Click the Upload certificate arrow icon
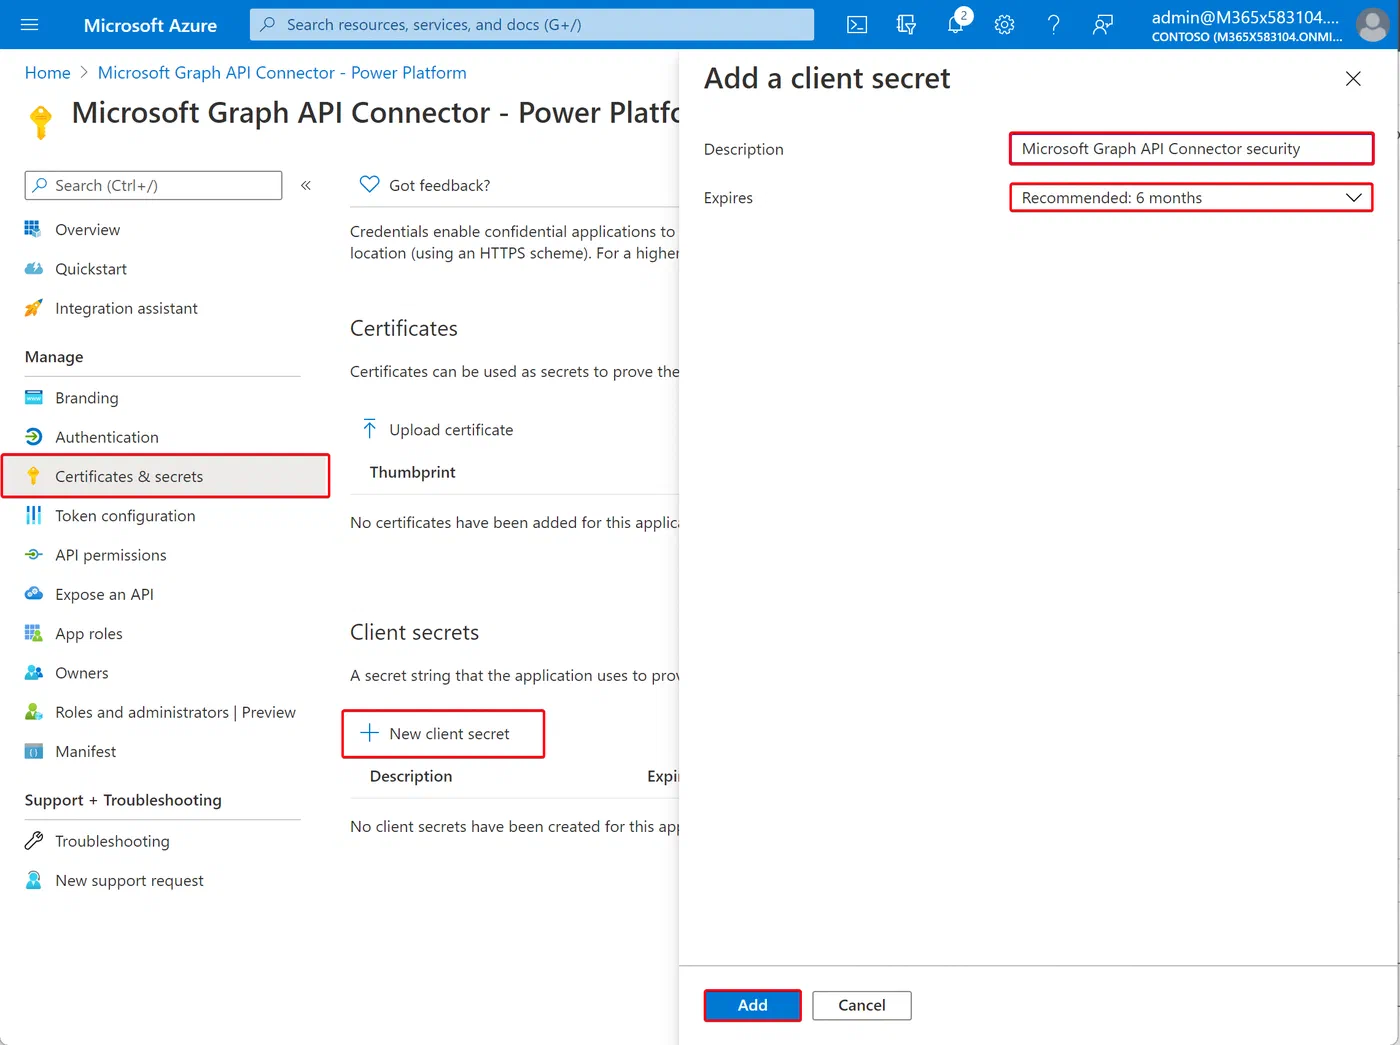1400x1045 pixels. point(370,430)
